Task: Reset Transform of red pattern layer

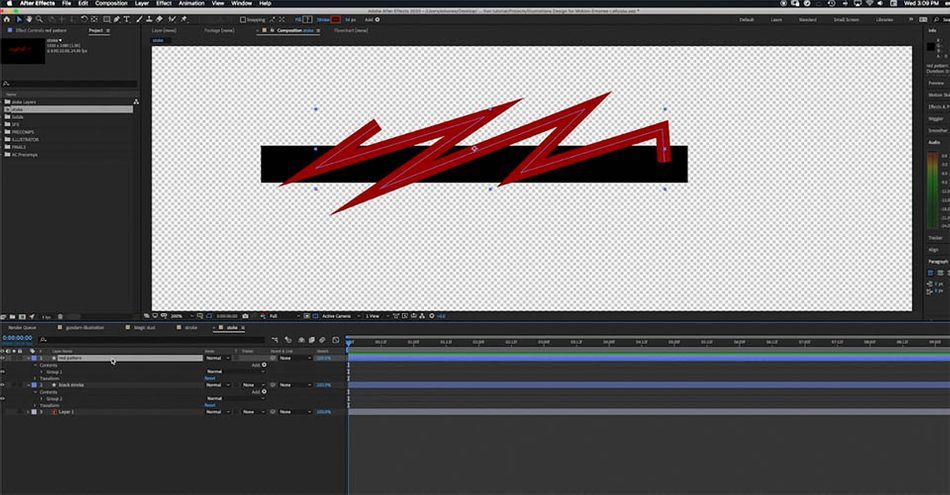Action: point(210,378)
